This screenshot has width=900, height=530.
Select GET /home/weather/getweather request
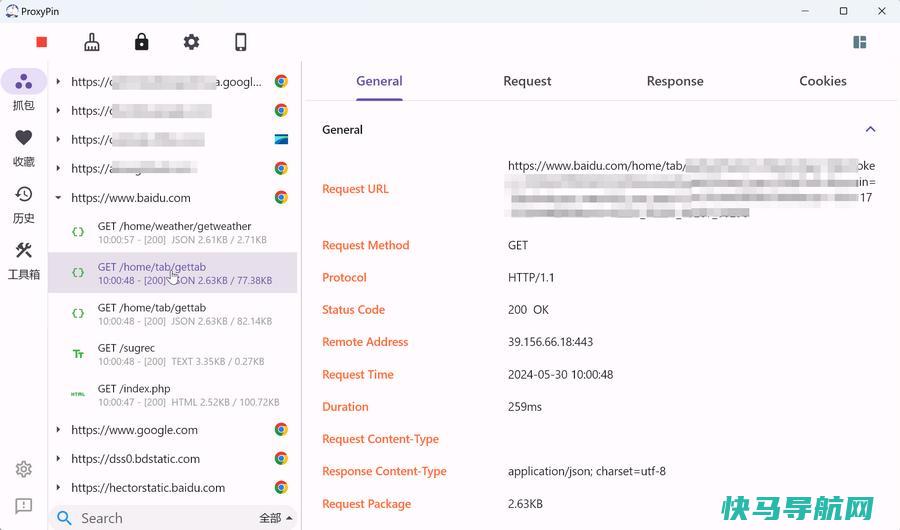point(172,232)
